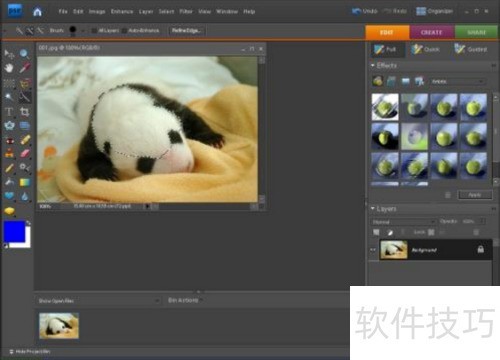This screenshot has height=360, width=500.
Task: Collapse the Layers panel
Action: [x=373, y=209]
